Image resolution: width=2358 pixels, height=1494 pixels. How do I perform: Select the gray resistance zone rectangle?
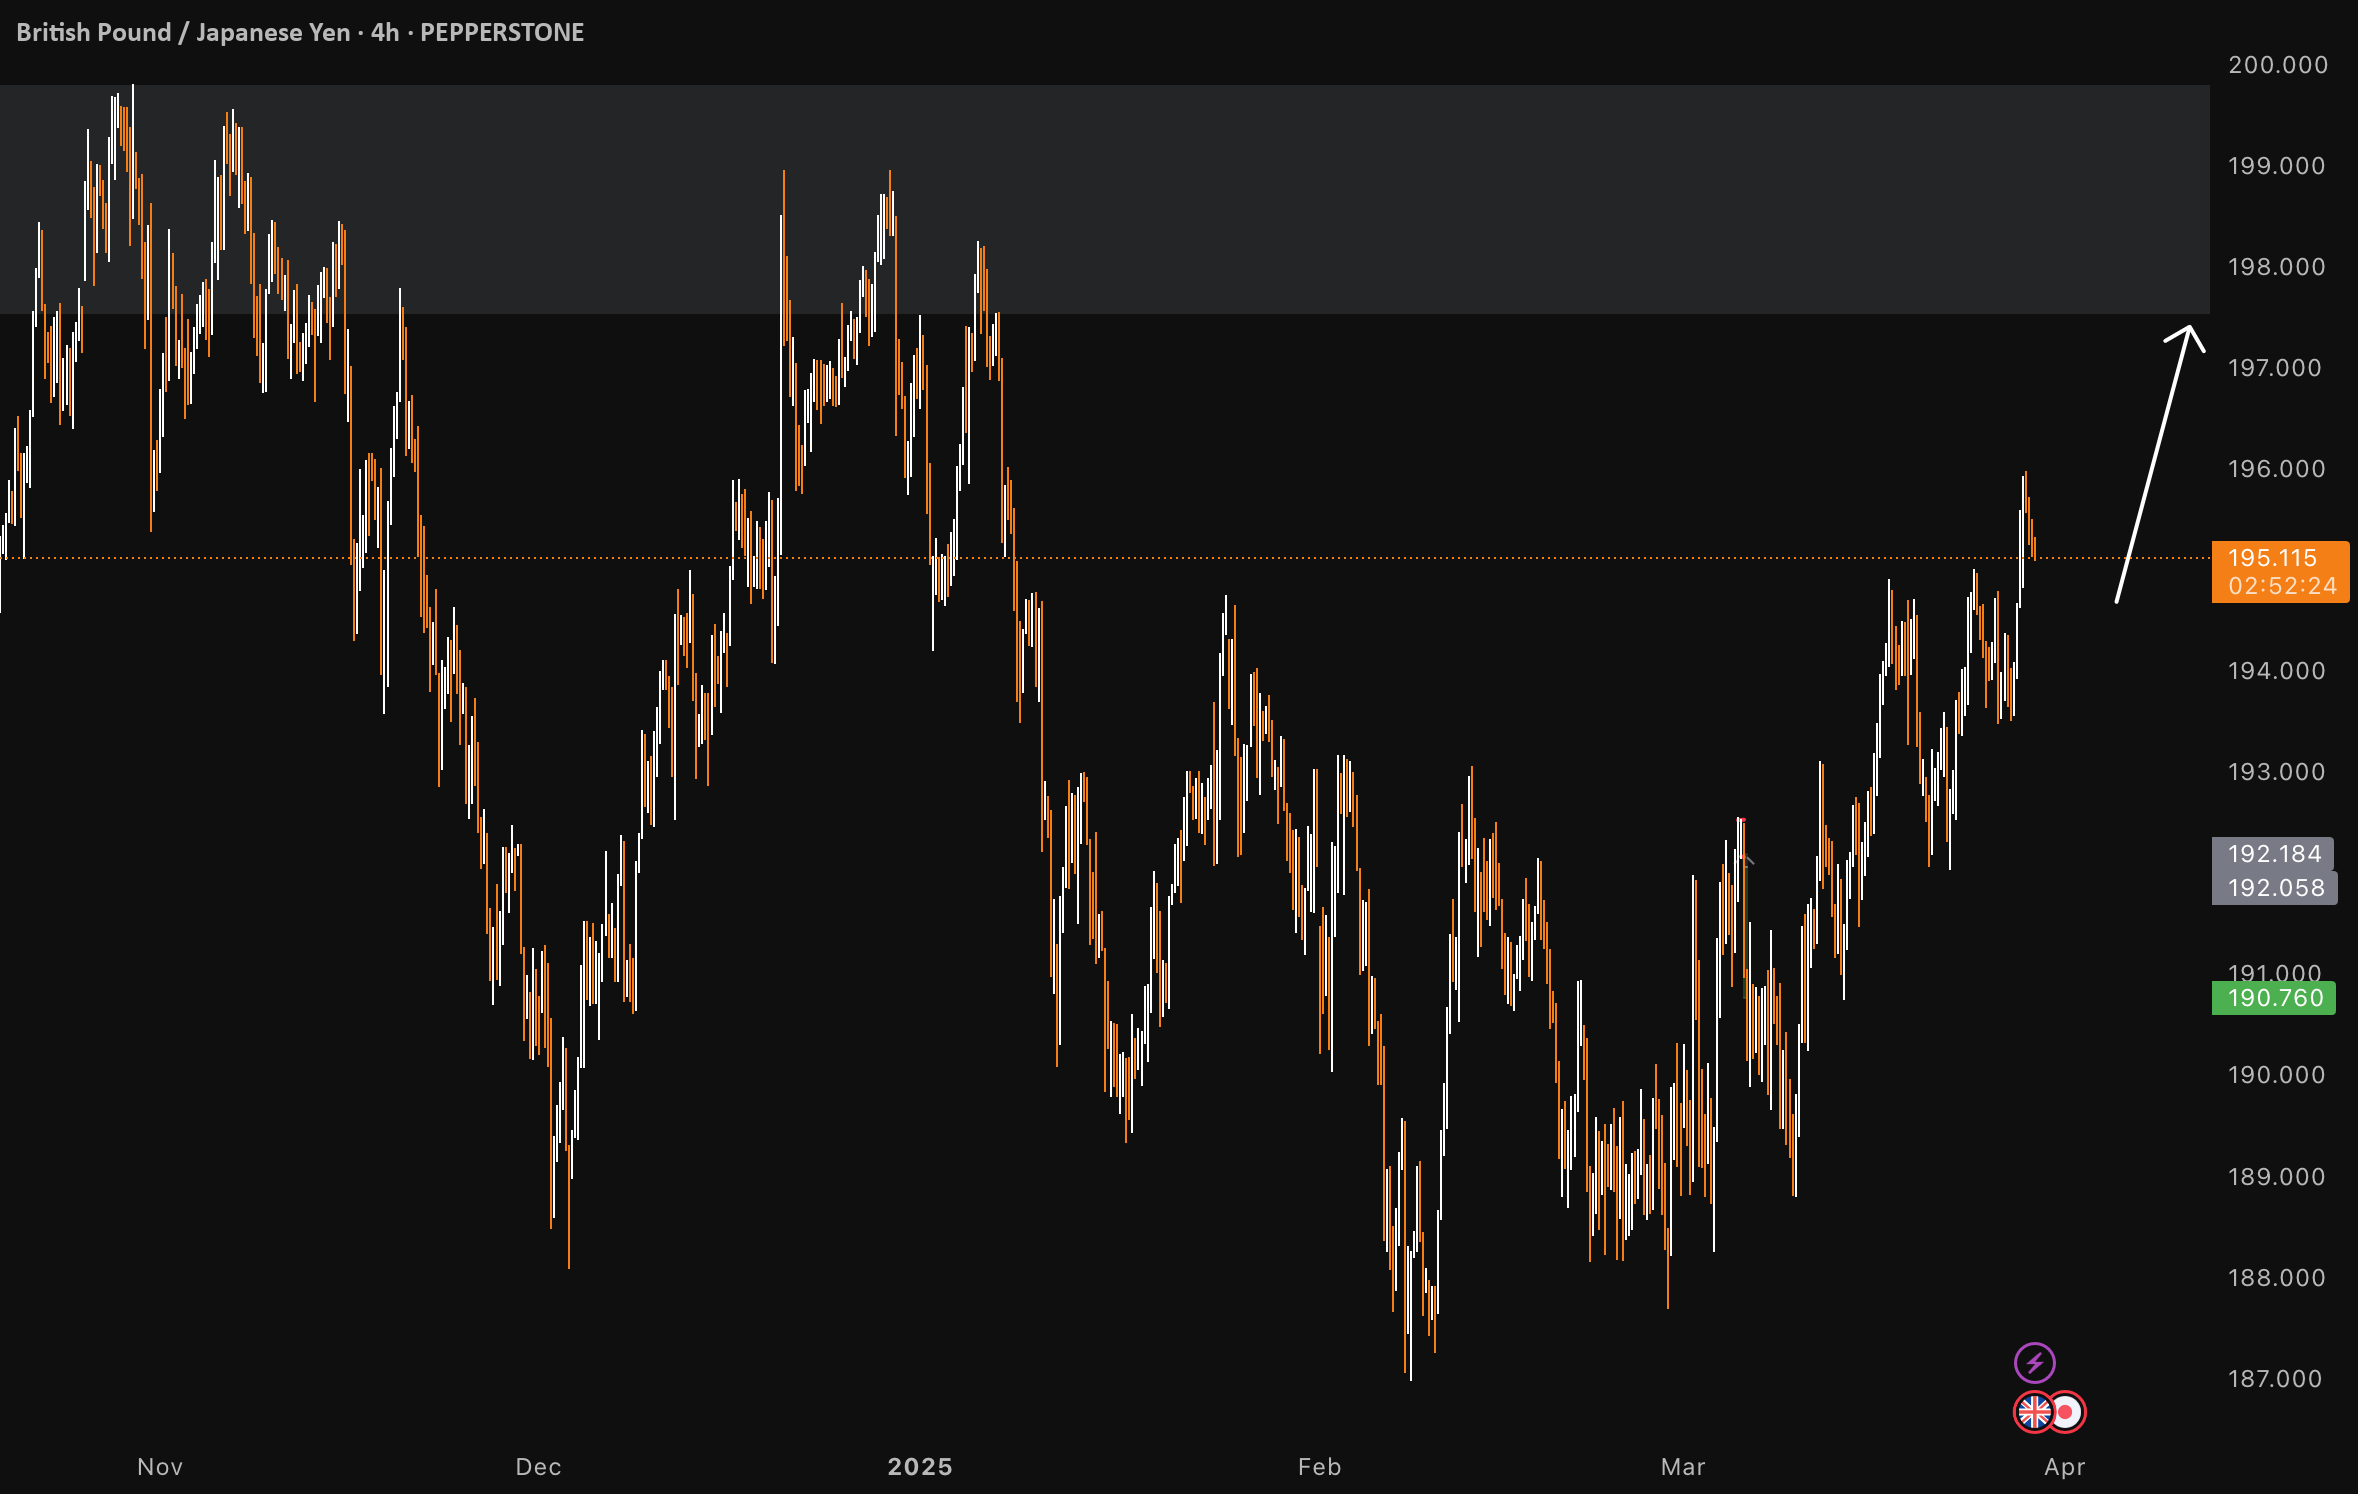click(x=1104, y=200)
